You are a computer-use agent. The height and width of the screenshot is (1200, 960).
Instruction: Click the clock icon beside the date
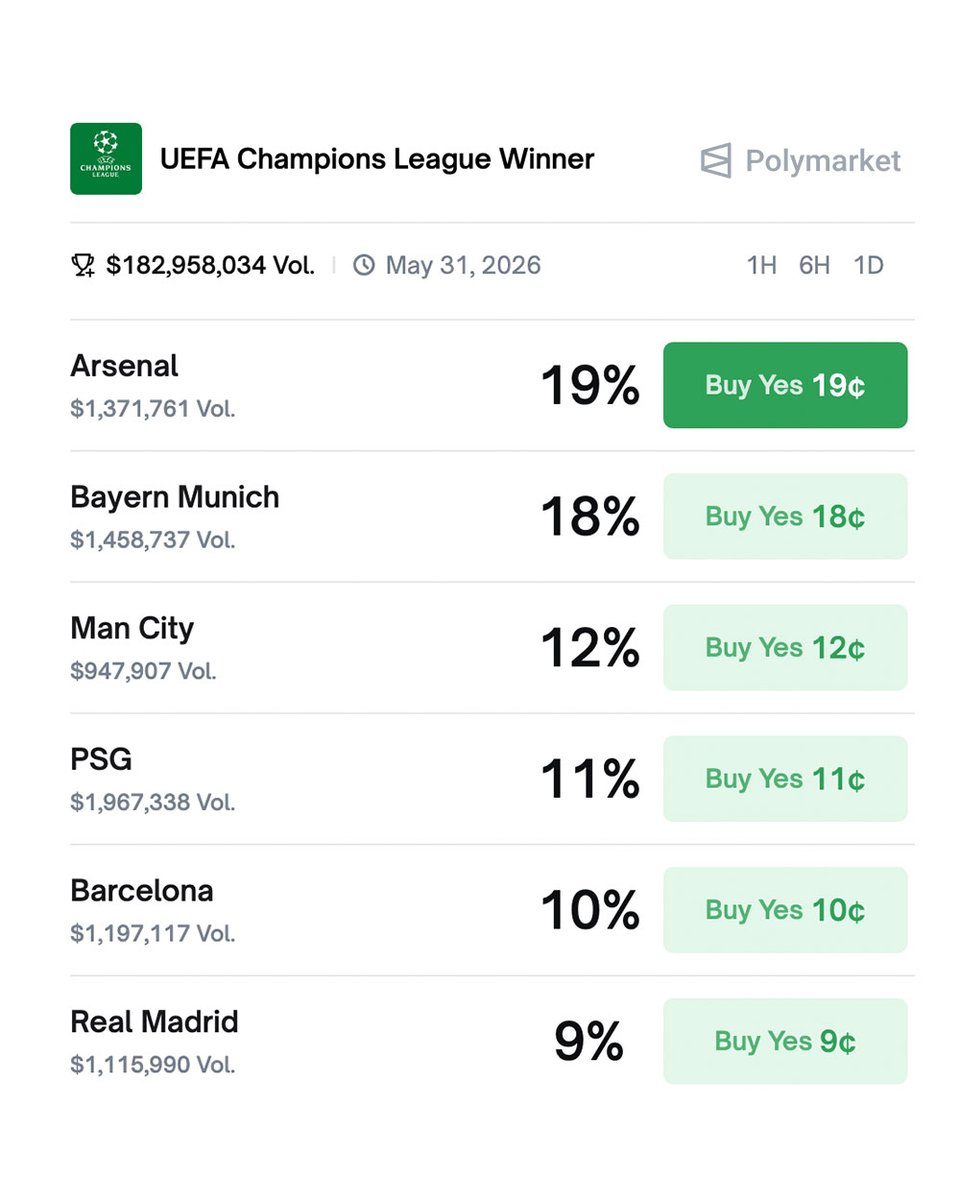click(x=364, y=265)
